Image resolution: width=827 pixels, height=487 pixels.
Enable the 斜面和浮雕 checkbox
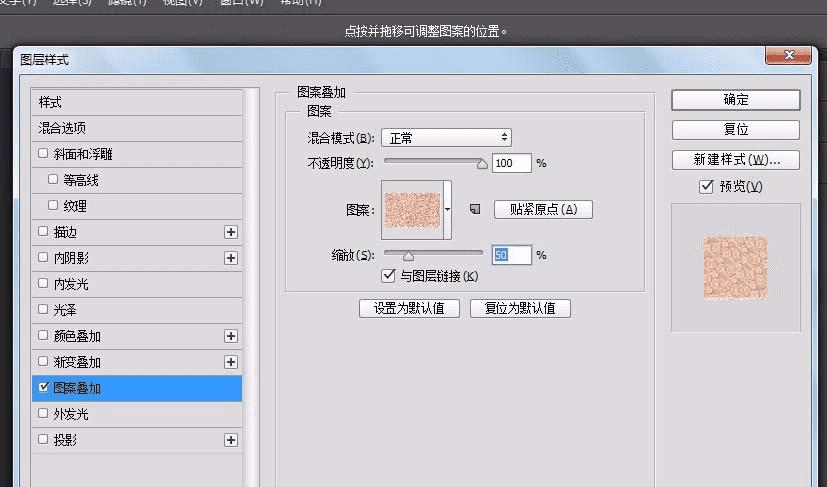point(43,154)
